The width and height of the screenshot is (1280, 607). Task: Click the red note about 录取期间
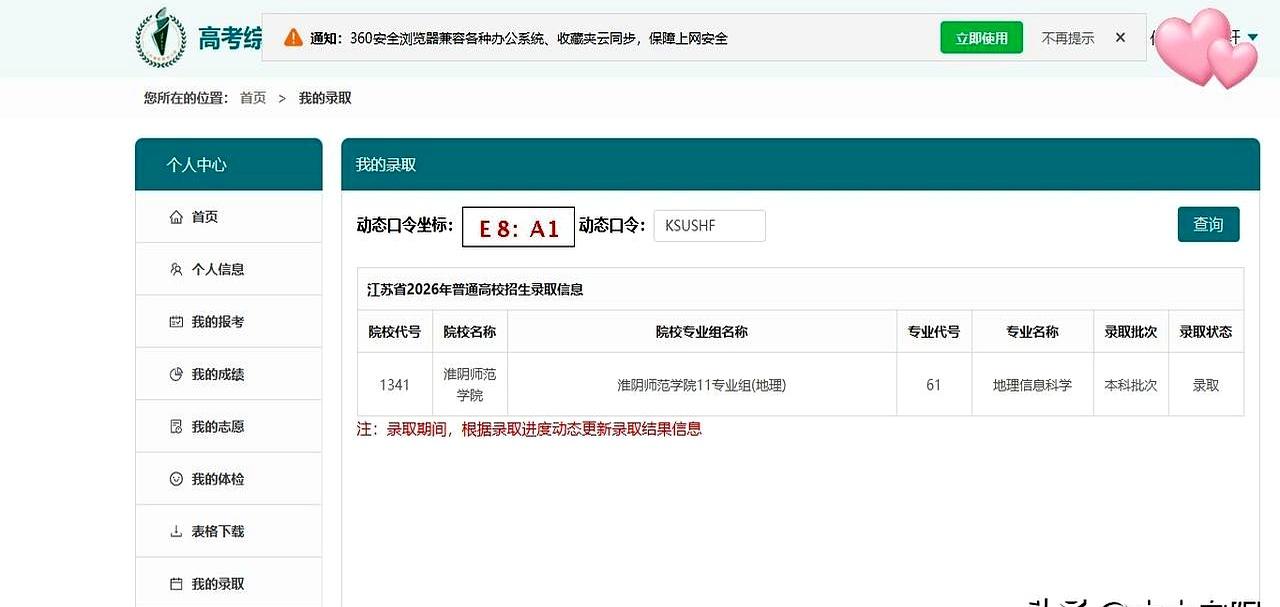tap(530, 429)
